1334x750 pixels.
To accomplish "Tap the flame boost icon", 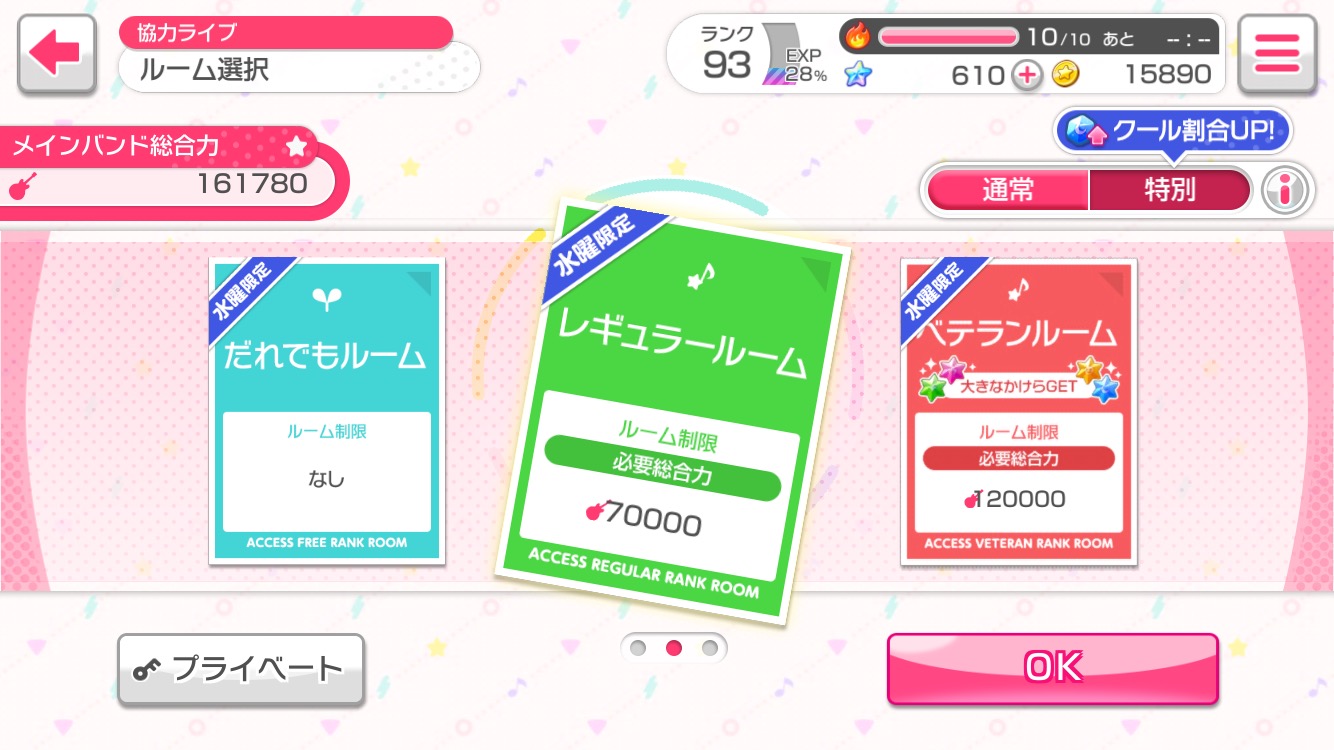I will click(x=858, y=37).
